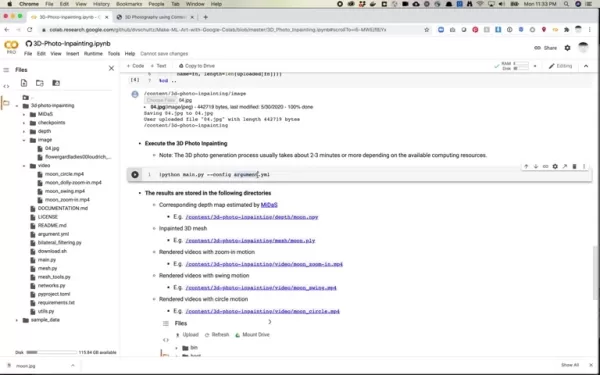Collapse the image folder
The height and width of the screenshot is (375, 600).
pos(24,140)
